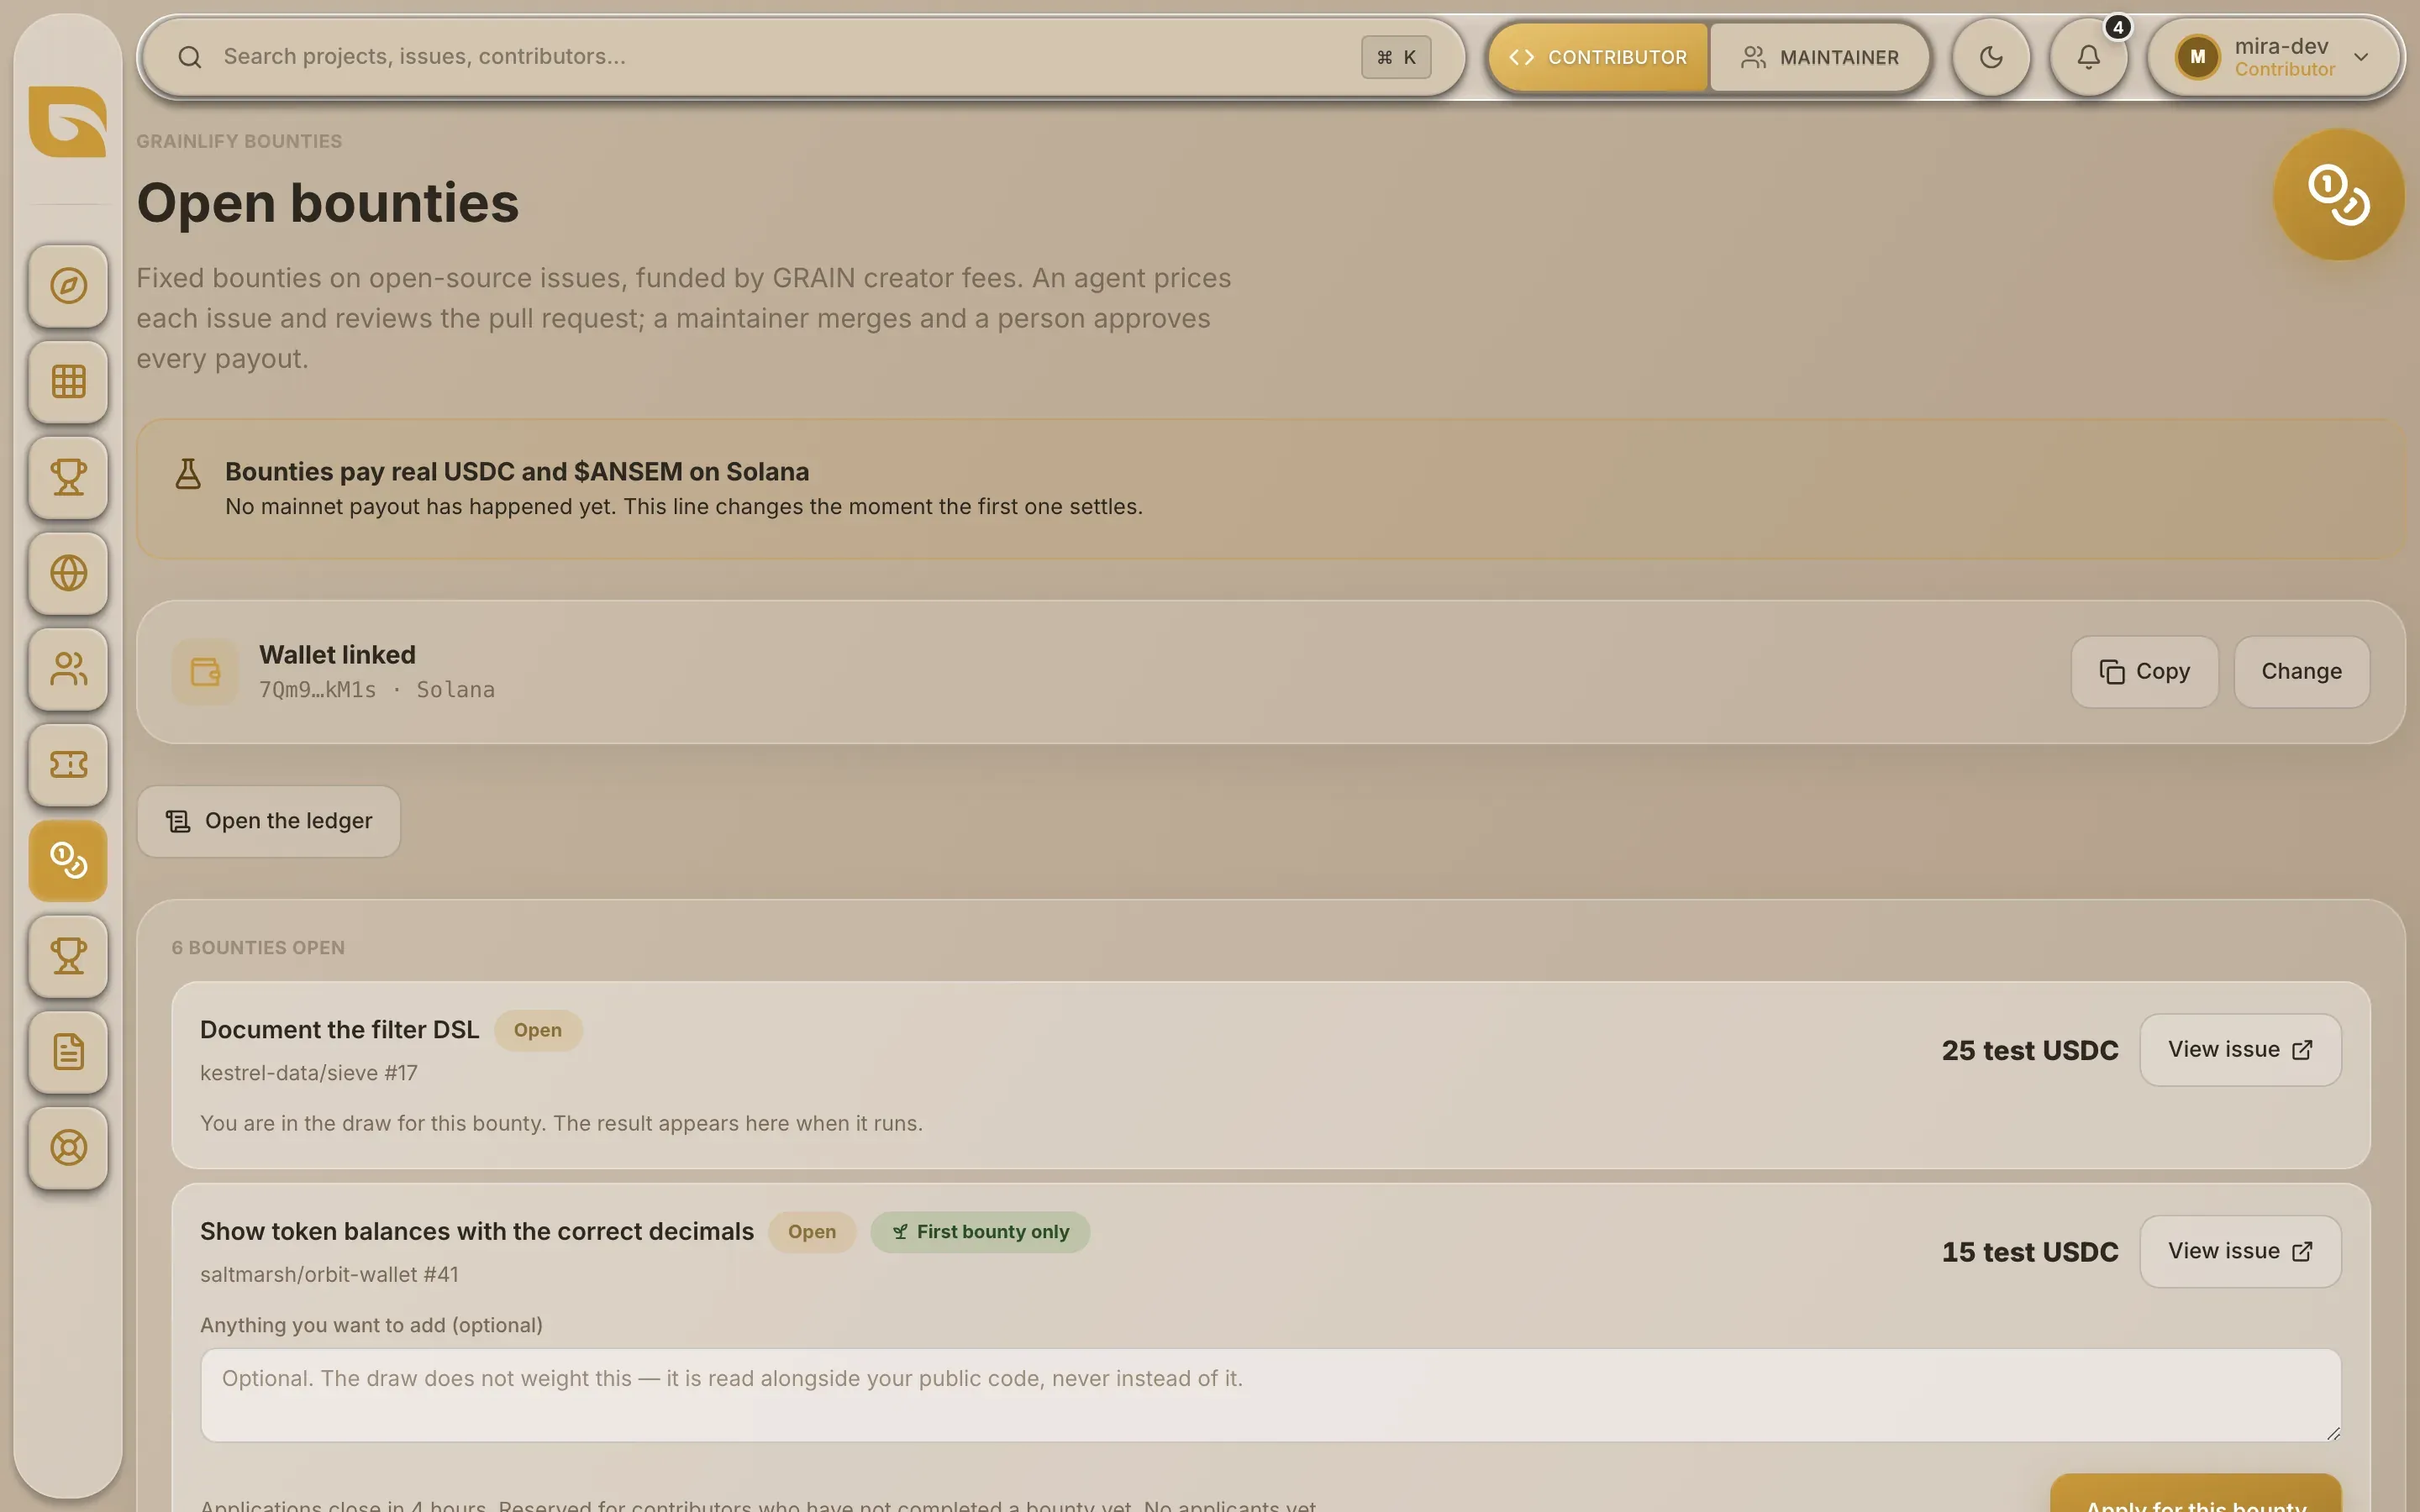Click the wallet icon beside Wallet linked
This screenshot has height=1512, width=2420.
click(x=205, y=672)
